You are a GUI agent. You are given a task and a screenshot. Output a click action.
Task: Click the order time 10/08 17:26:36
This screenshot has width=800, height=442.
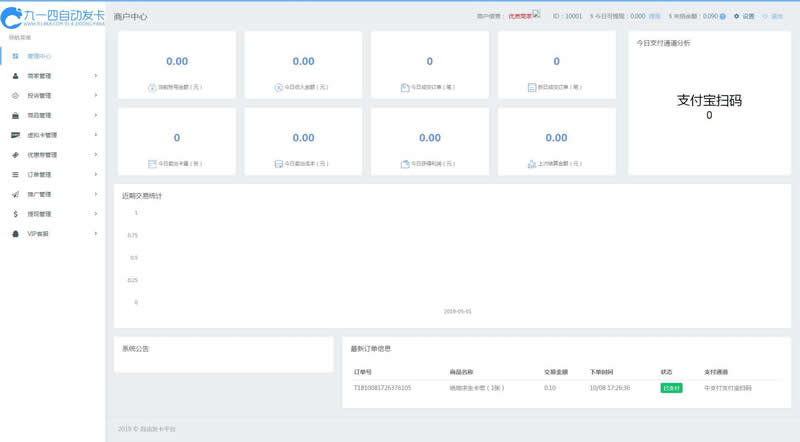610,388
